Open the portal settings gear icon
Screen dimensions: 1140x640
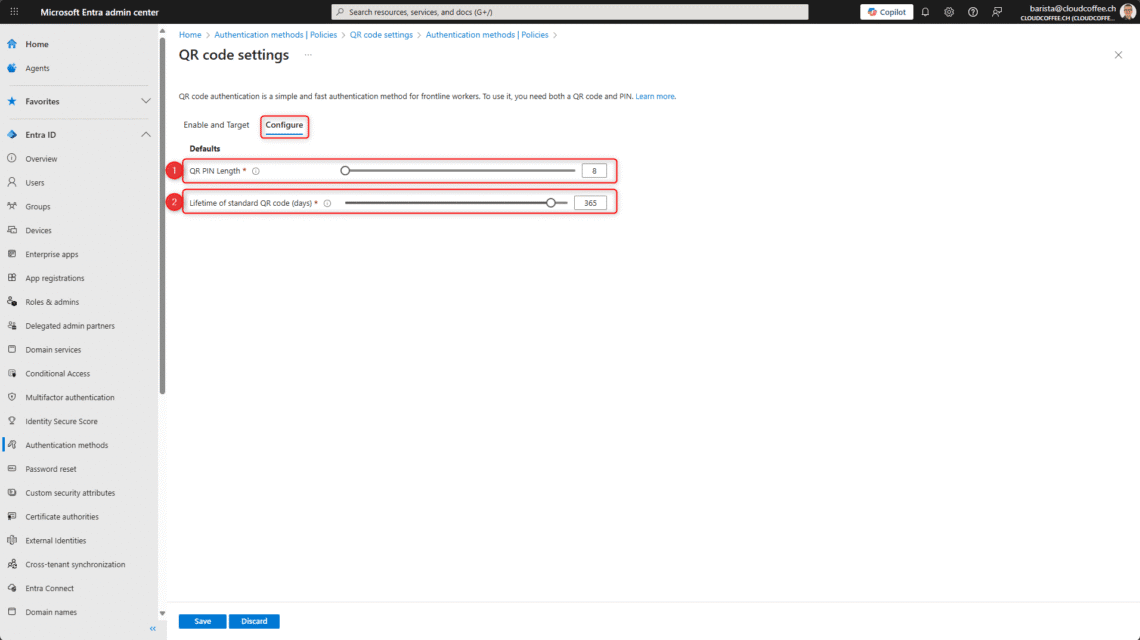pyautogui.click(x=949, y=12)
